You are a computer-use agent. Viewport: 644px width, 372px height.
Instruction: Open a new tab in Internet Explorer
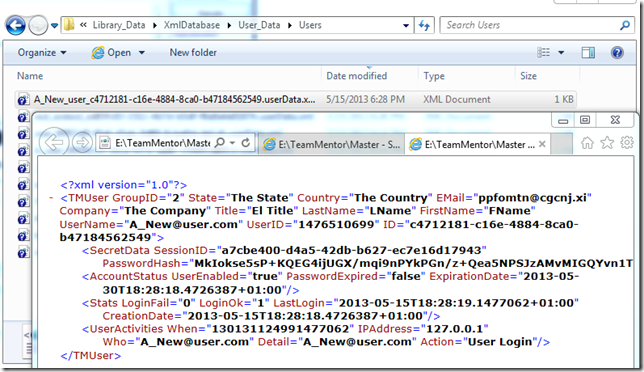561,144
